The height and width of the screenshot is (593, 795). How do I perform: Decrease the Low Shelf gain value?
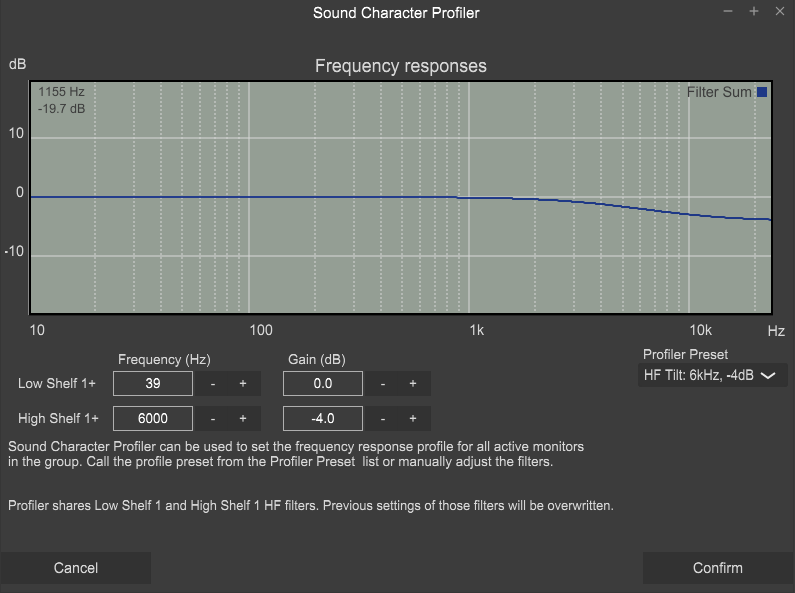click(x=382, y=384)
